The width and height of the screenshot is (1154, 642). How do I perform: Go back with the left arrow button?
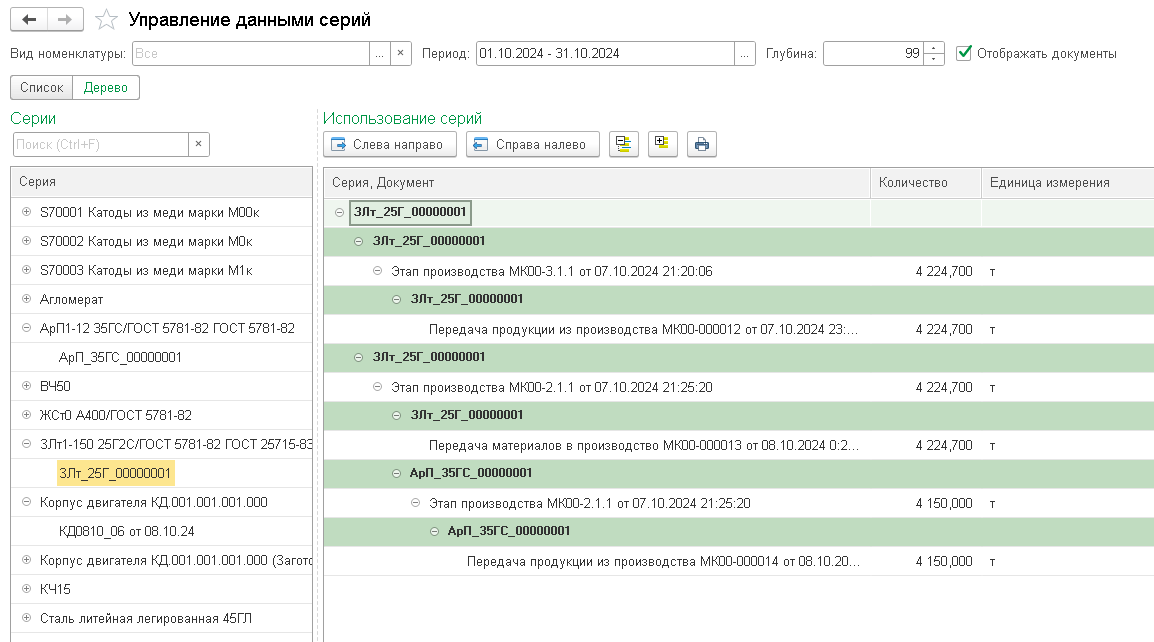click(x=29, y=20)
